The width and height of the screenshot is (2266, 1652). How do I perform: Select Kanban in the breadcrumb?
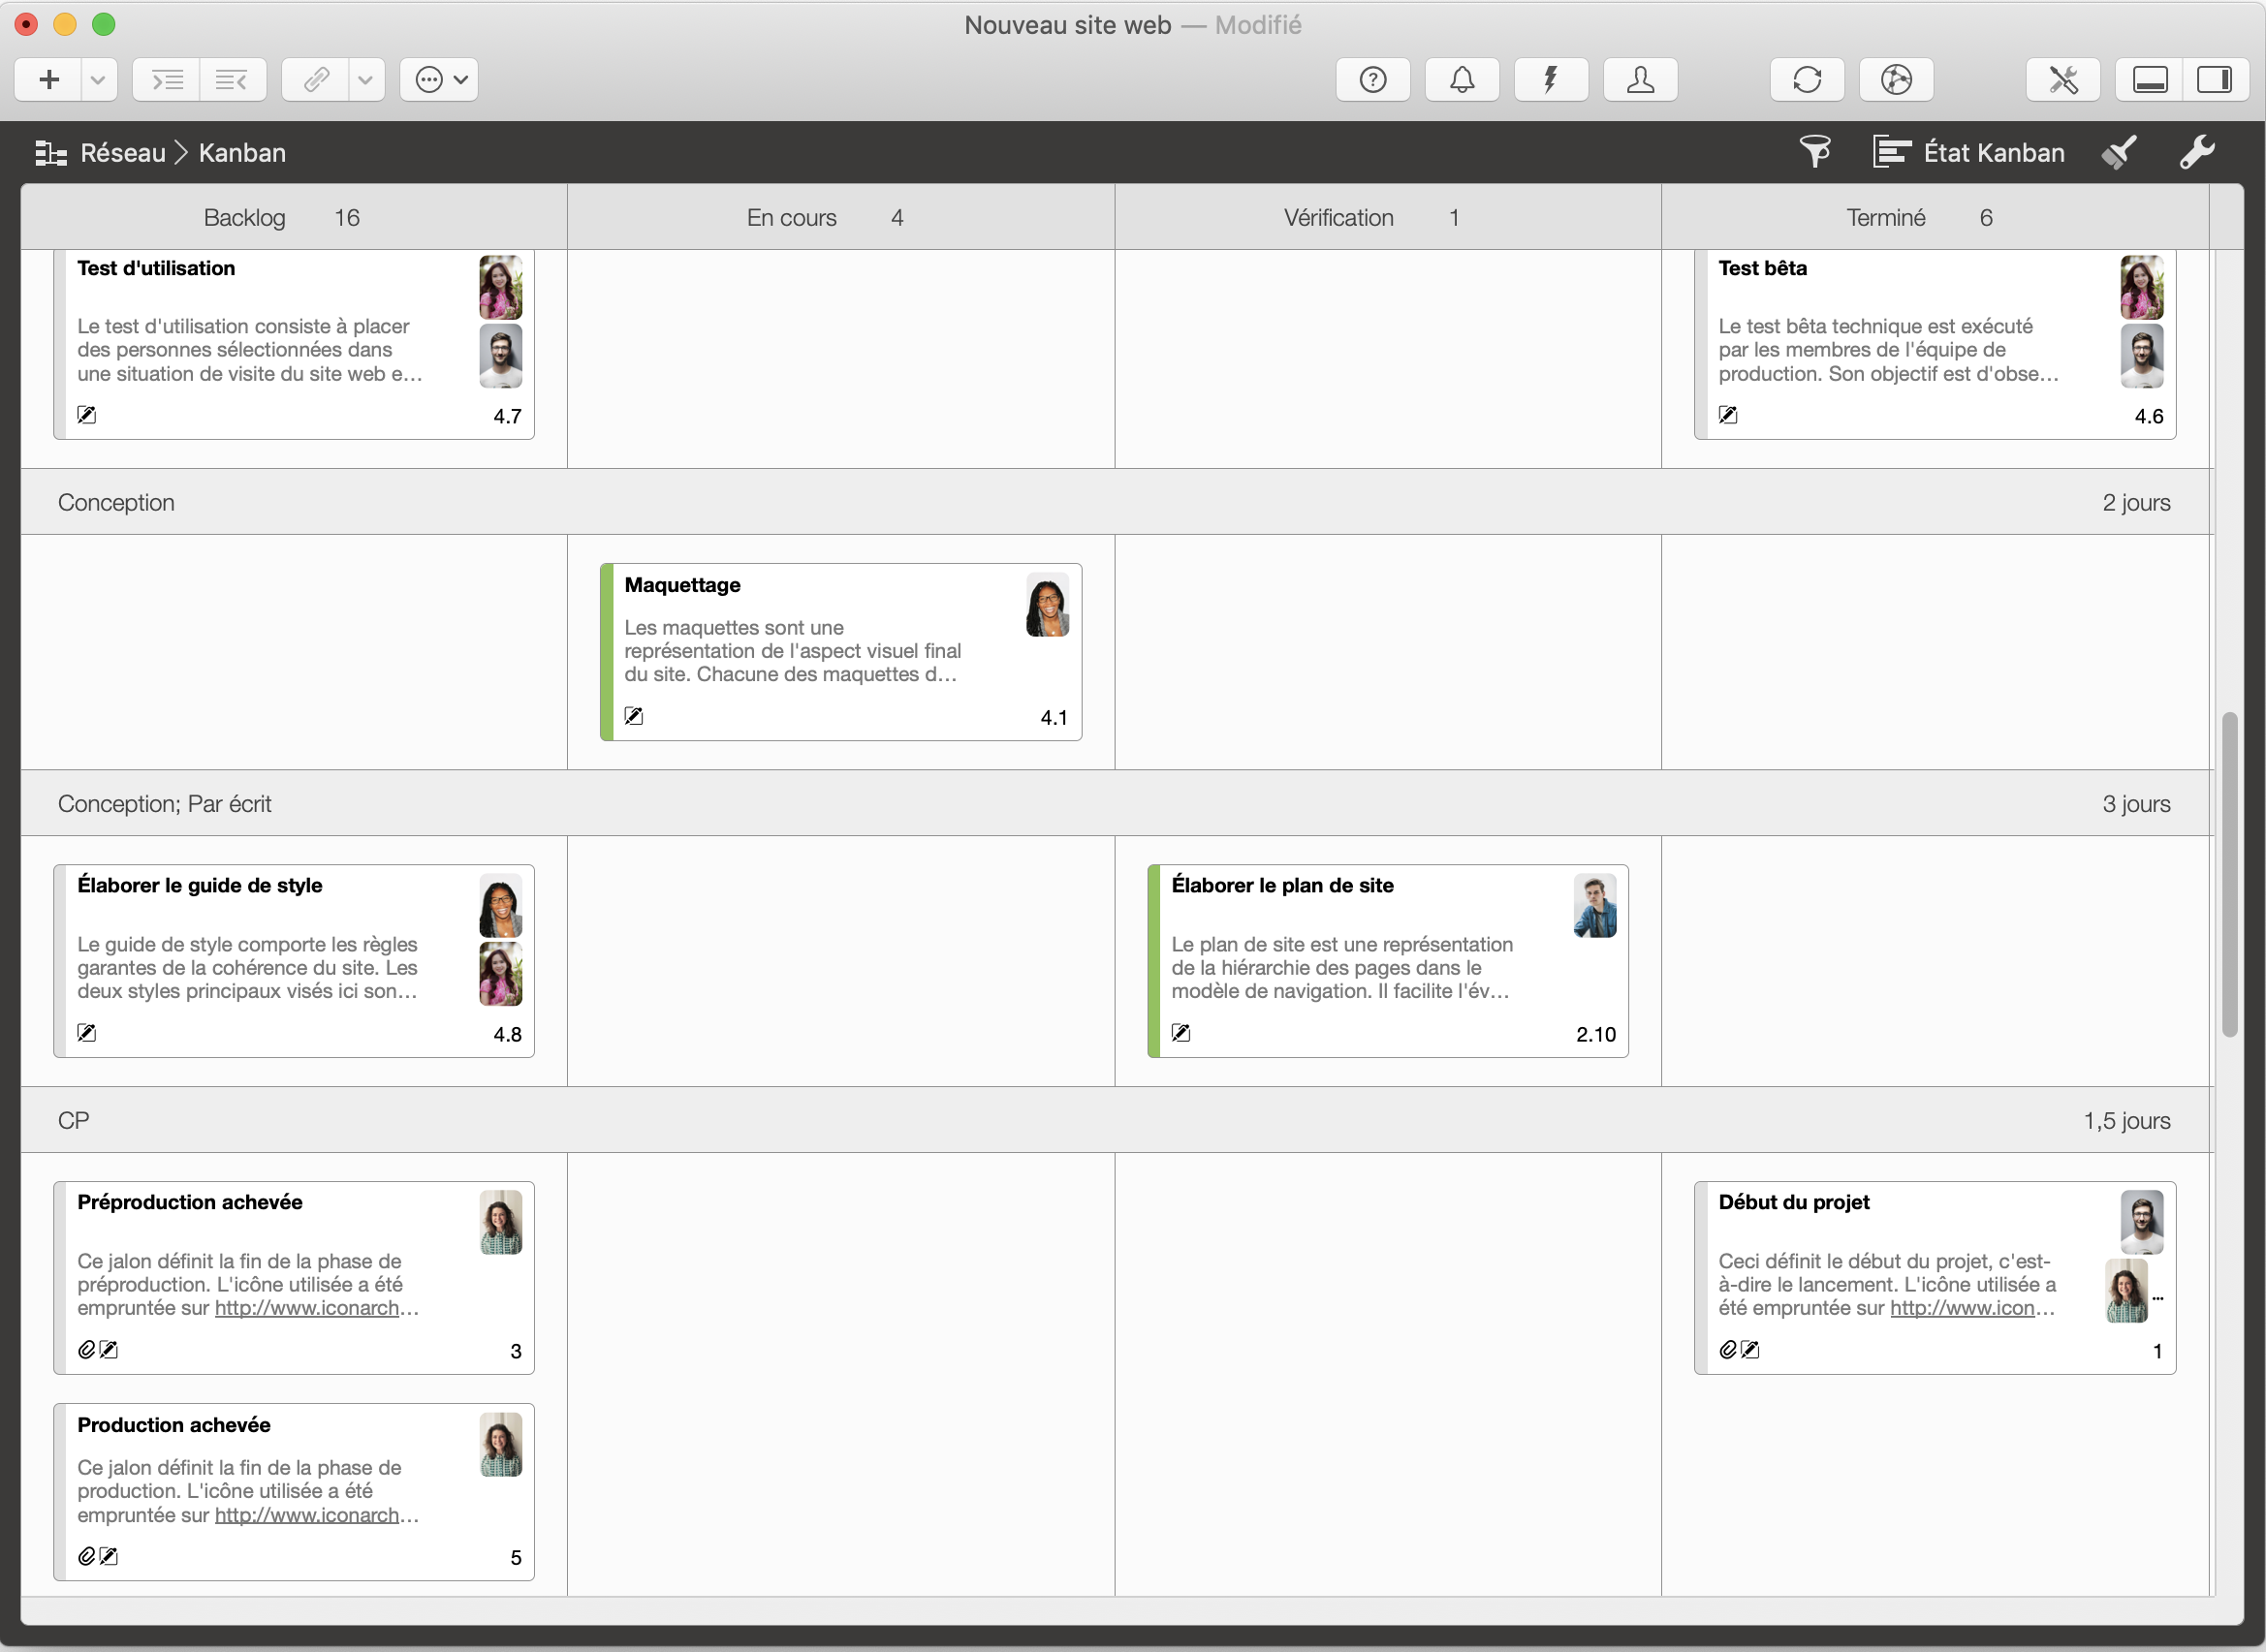coord(242,153)
